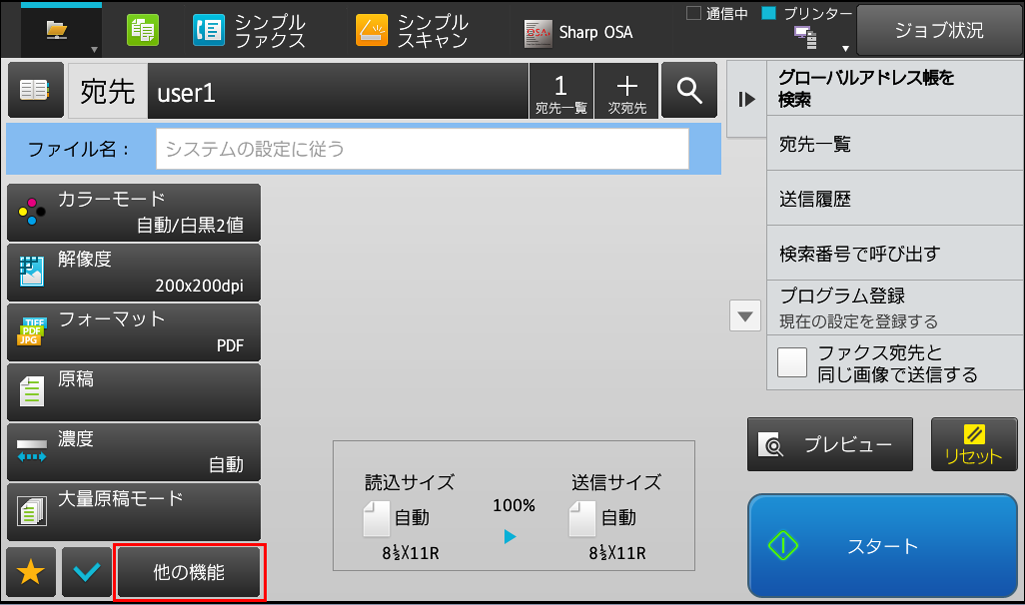
Task: Enable ファクス宛先と同じ画像で送信する checkbox
Action: tap(792, 363)
